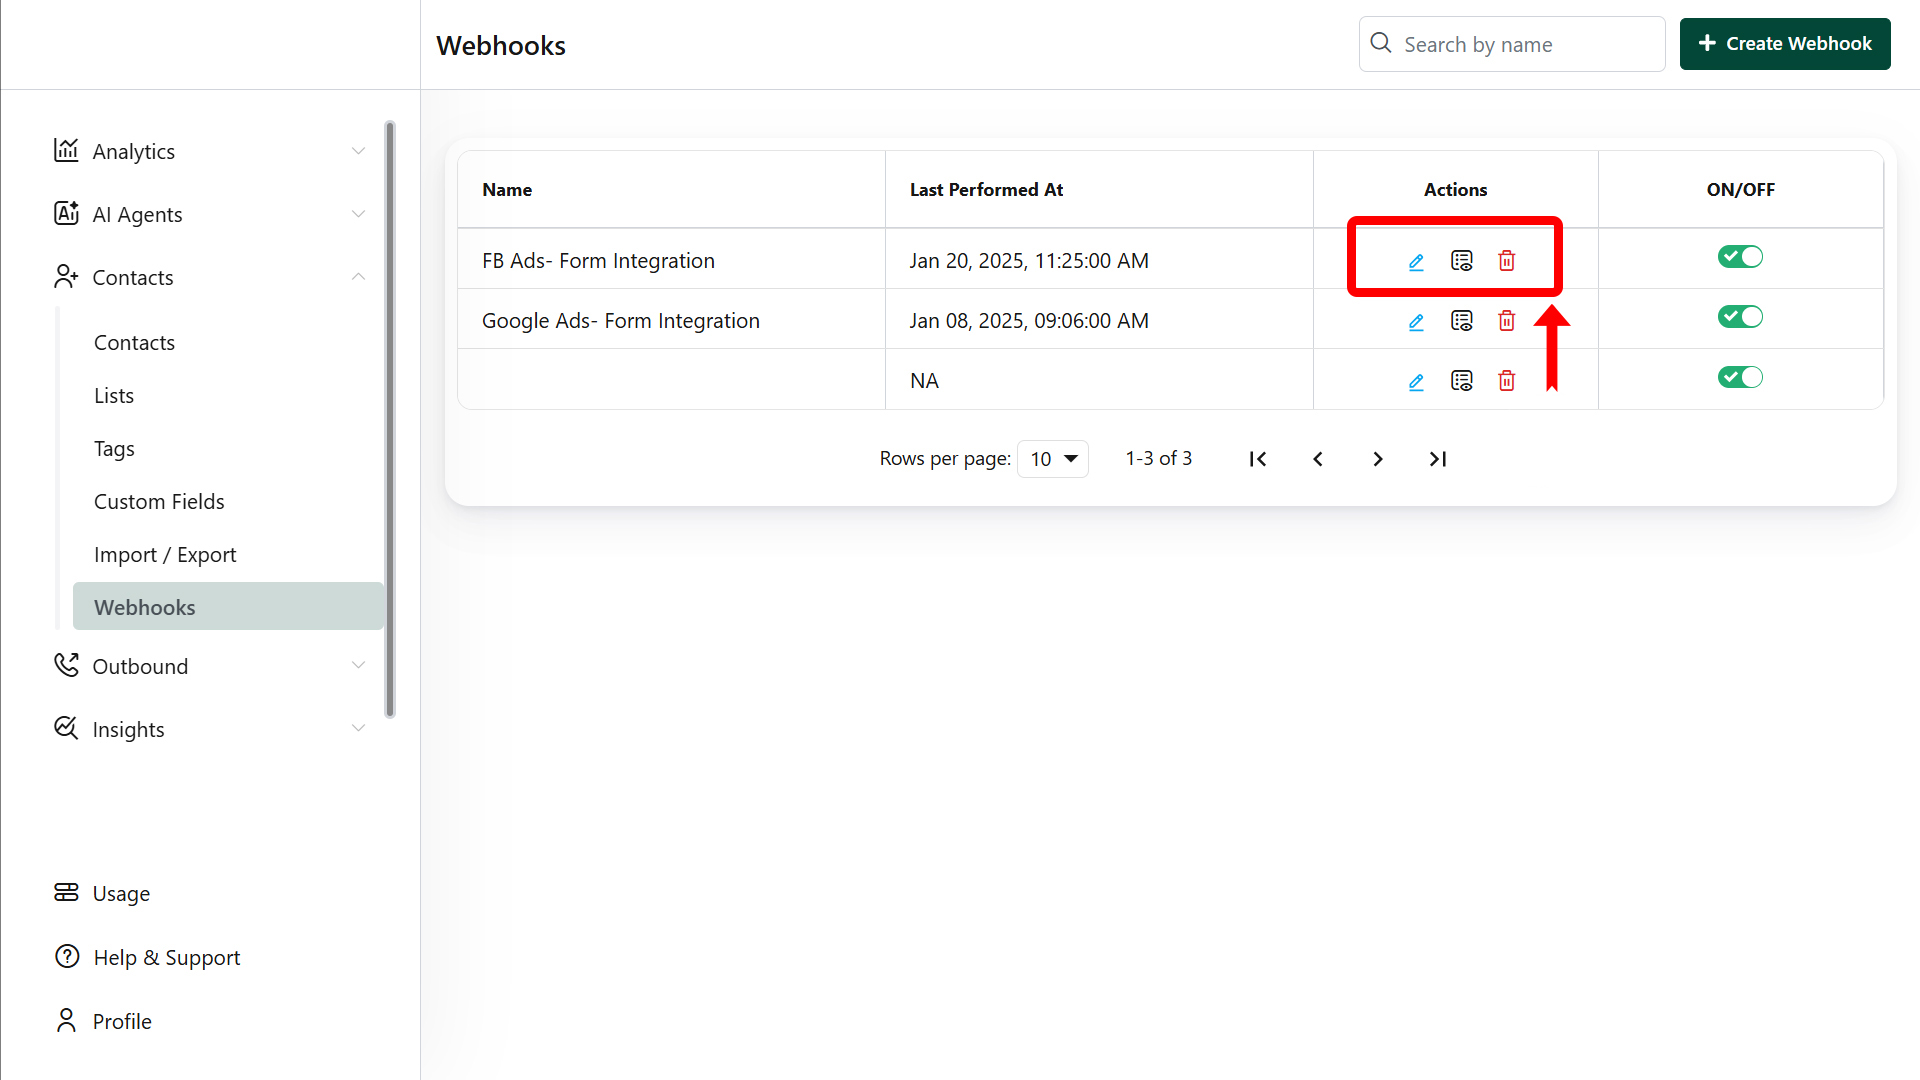This screenshot has width=1920, height=1080.
Task: Go to first page of webhooks
Action: tap(1258, 459)
